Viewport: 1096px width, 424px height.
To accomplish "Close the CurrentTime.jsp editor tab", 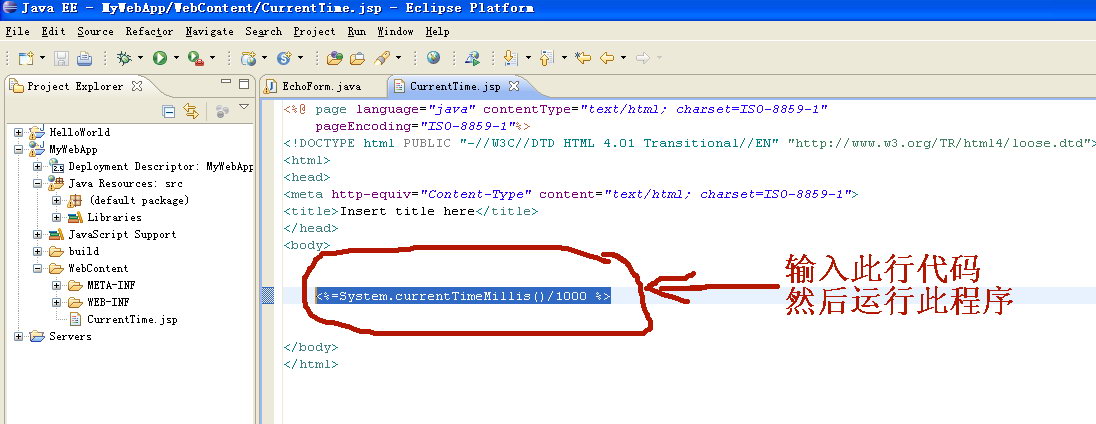I will point(514,87).
